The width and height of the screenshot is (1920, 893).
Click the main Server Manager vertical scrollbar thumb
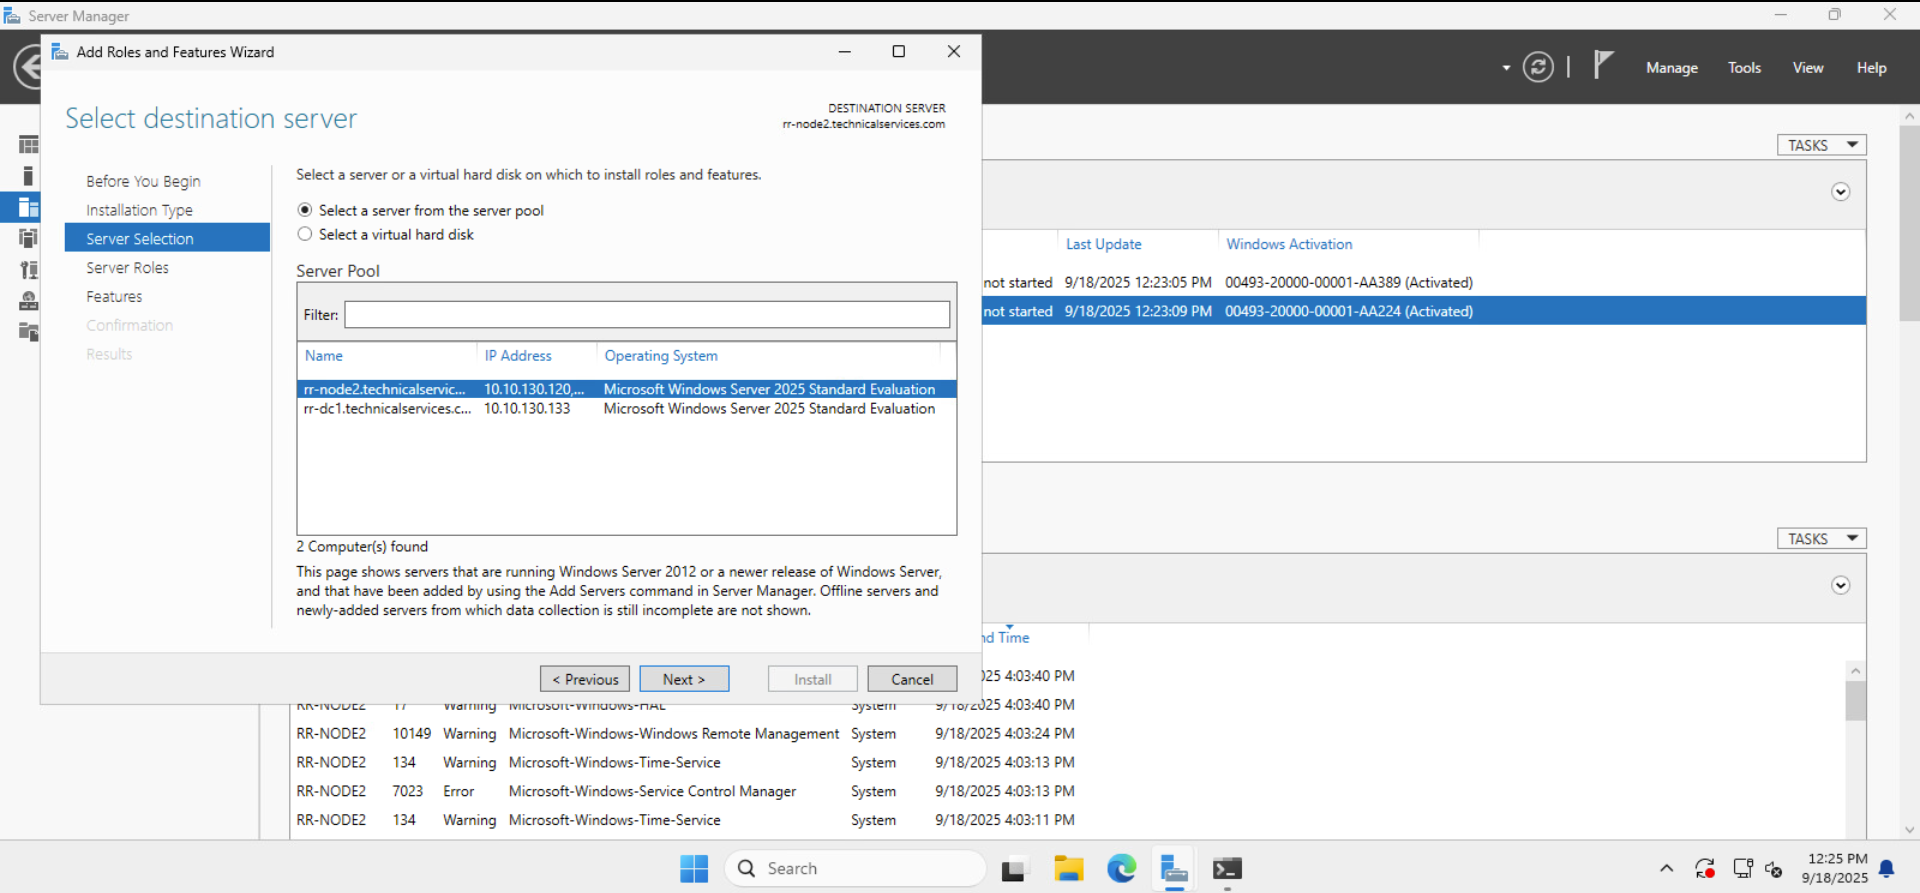tap(1909, 222)
